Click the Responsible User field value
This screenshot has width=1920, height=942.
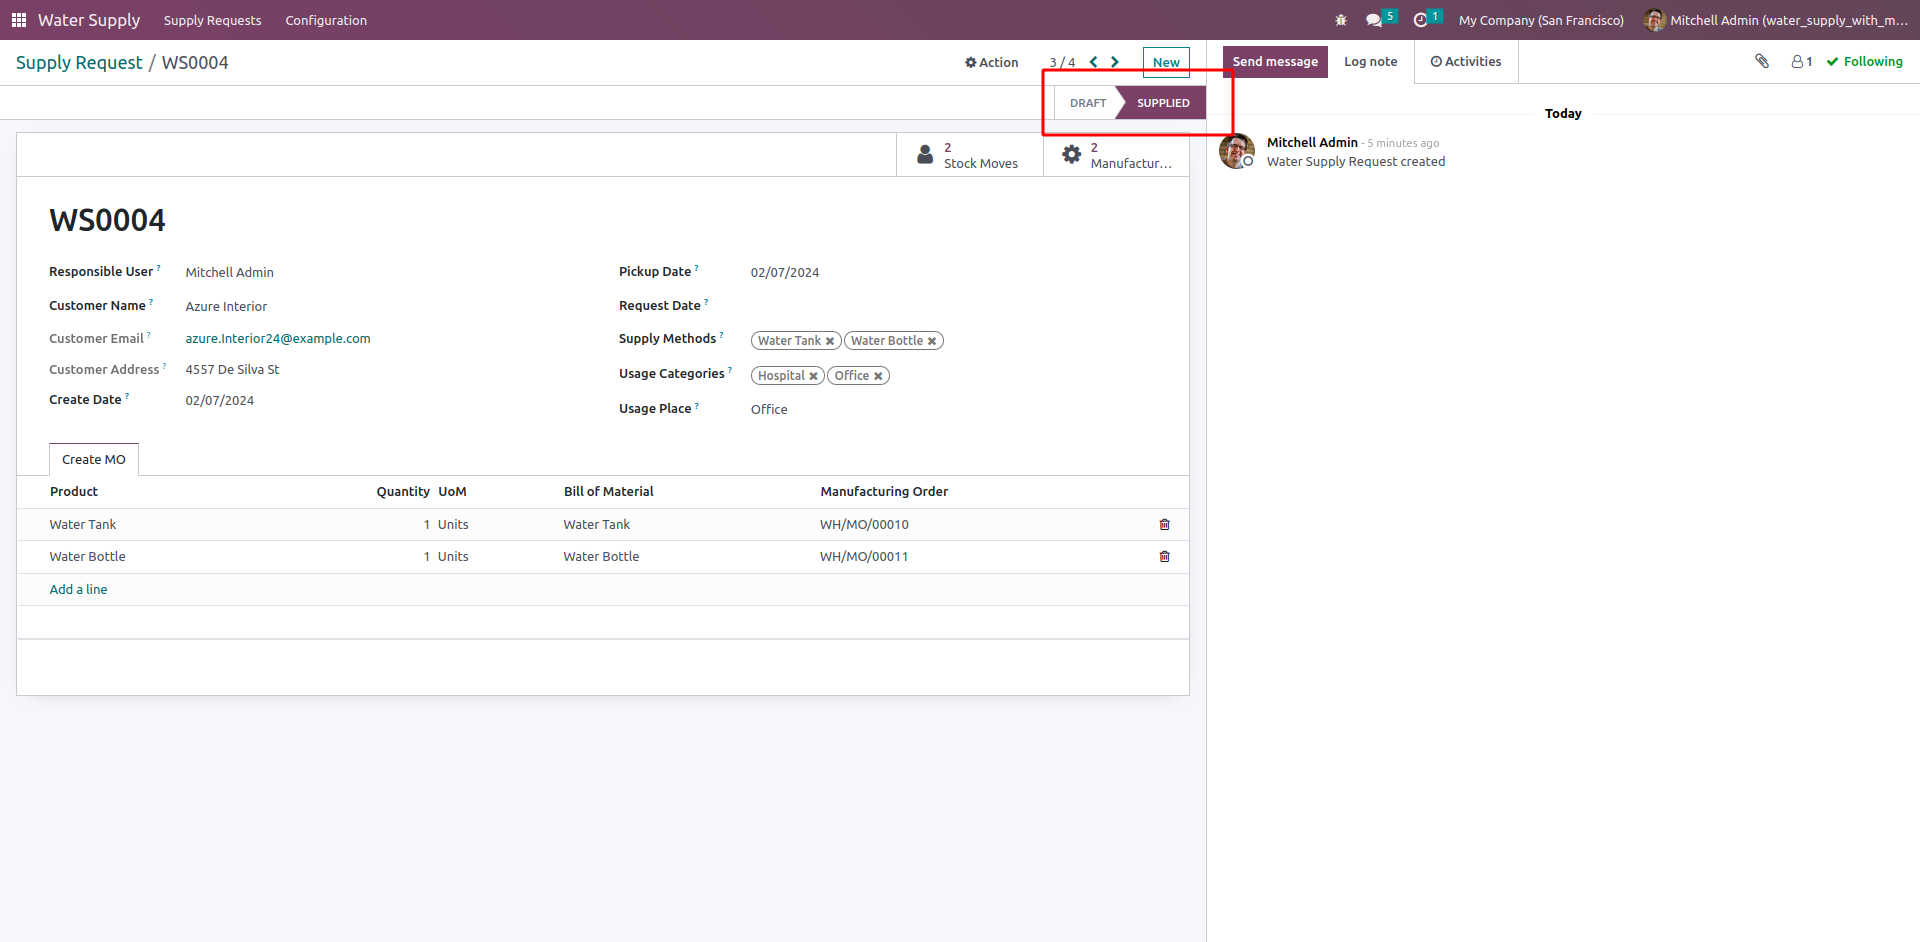click(x=229, y=272)
